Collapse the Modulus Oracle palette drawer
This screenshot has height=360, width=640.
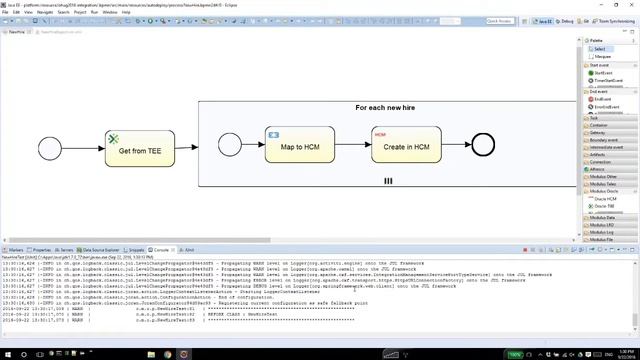pyautogui.click(x=610, y=191)
